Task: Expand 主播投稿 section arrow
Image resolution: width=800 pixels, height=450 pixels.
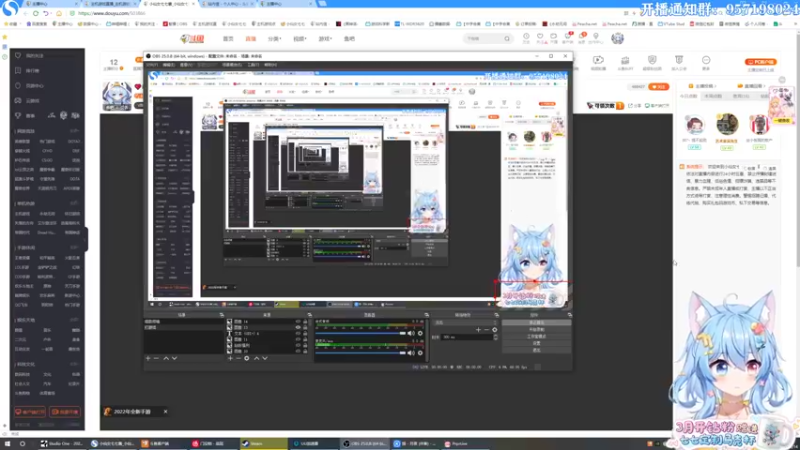Action: coord(717,86)
